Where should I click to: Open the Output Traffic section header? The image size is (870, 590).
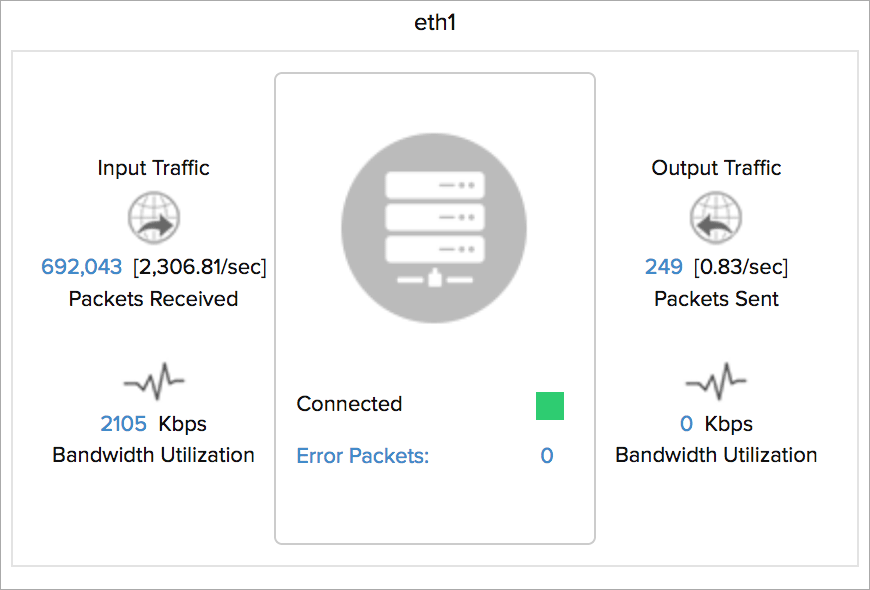[x=716, y=167]
